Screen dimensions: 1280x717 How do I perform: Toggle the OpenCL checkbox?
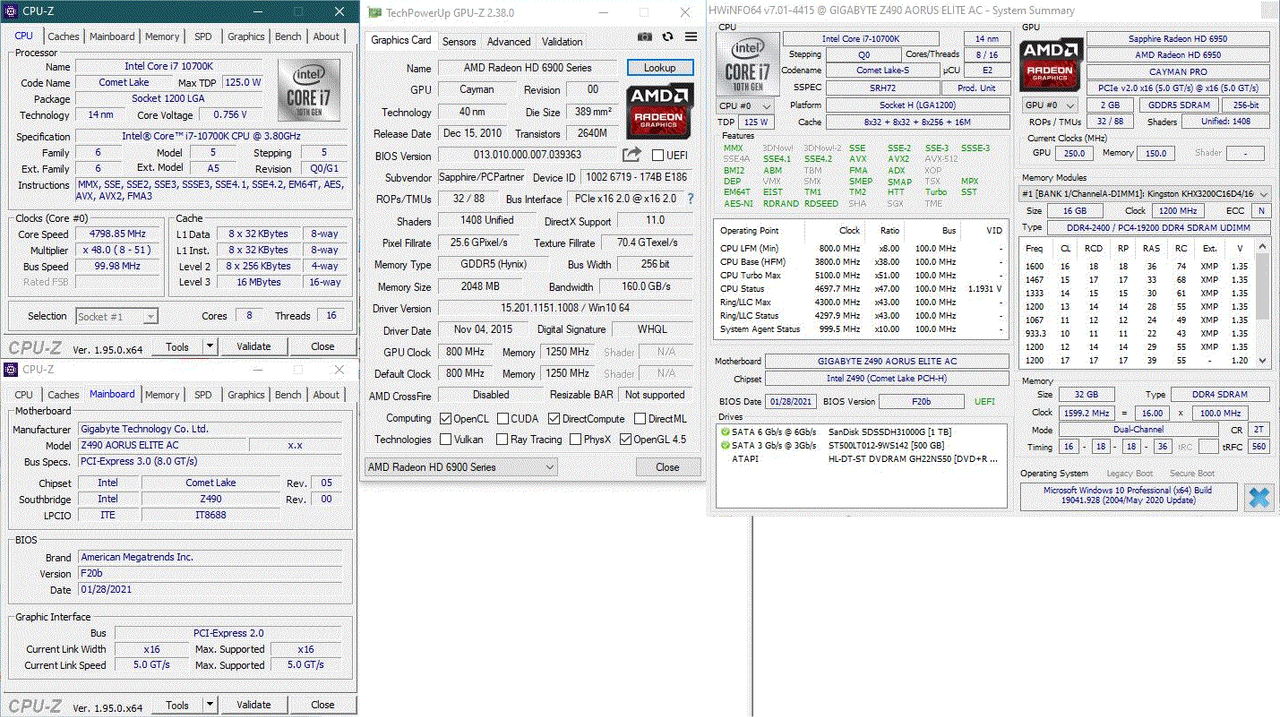click(x=446, y=418)
